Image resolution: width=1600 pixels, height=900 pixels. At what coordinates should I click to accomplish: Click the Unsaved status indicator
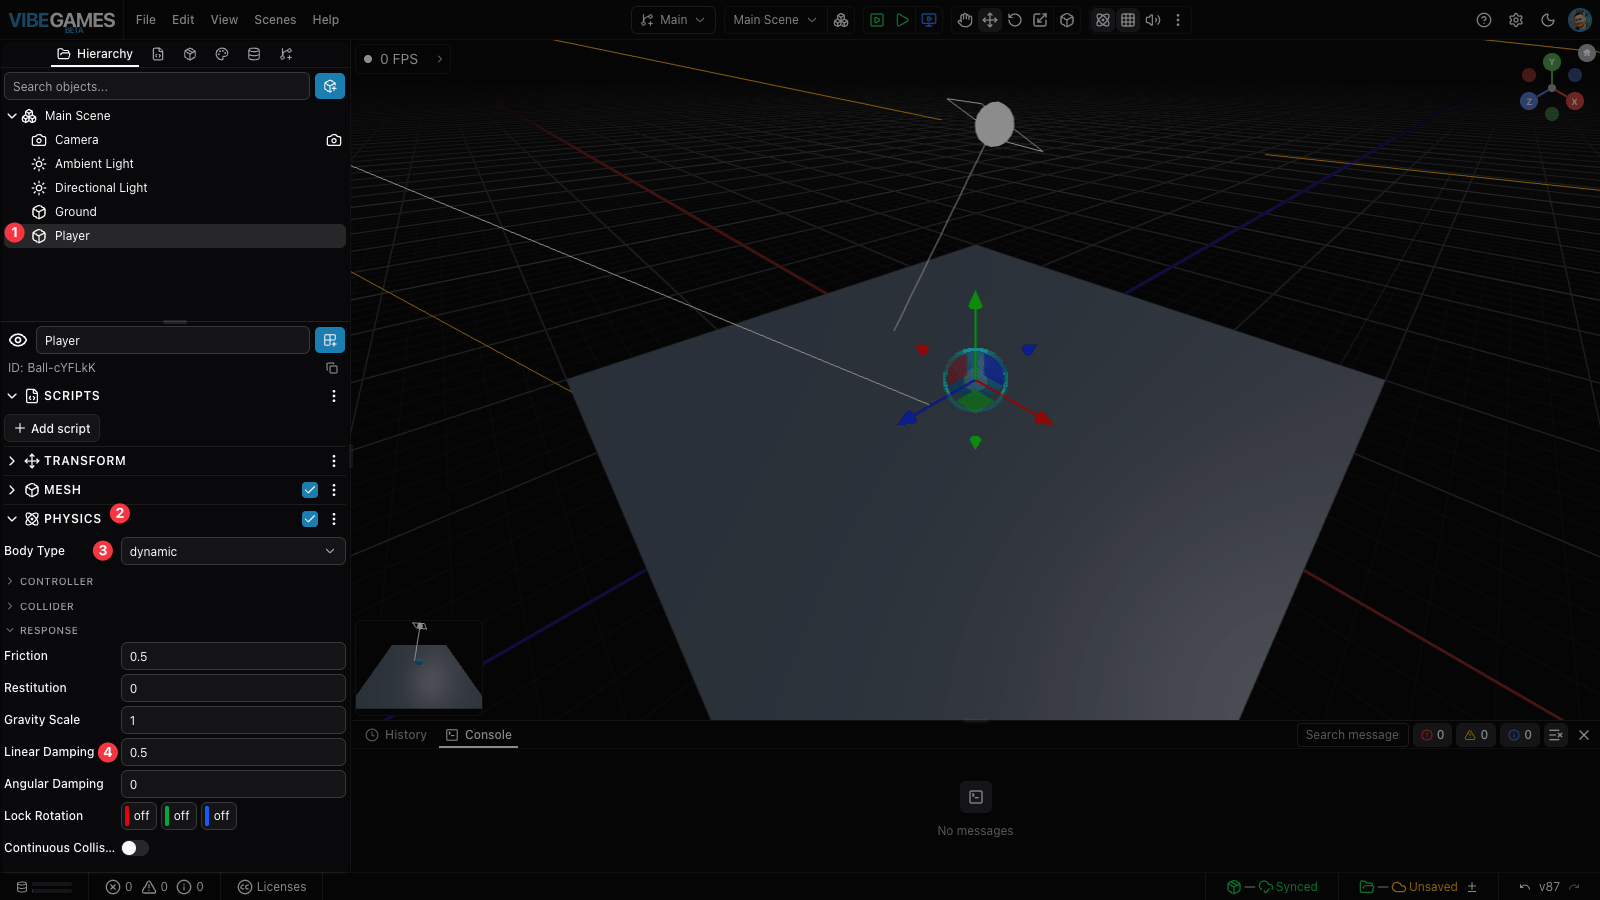click(1408, 887)
